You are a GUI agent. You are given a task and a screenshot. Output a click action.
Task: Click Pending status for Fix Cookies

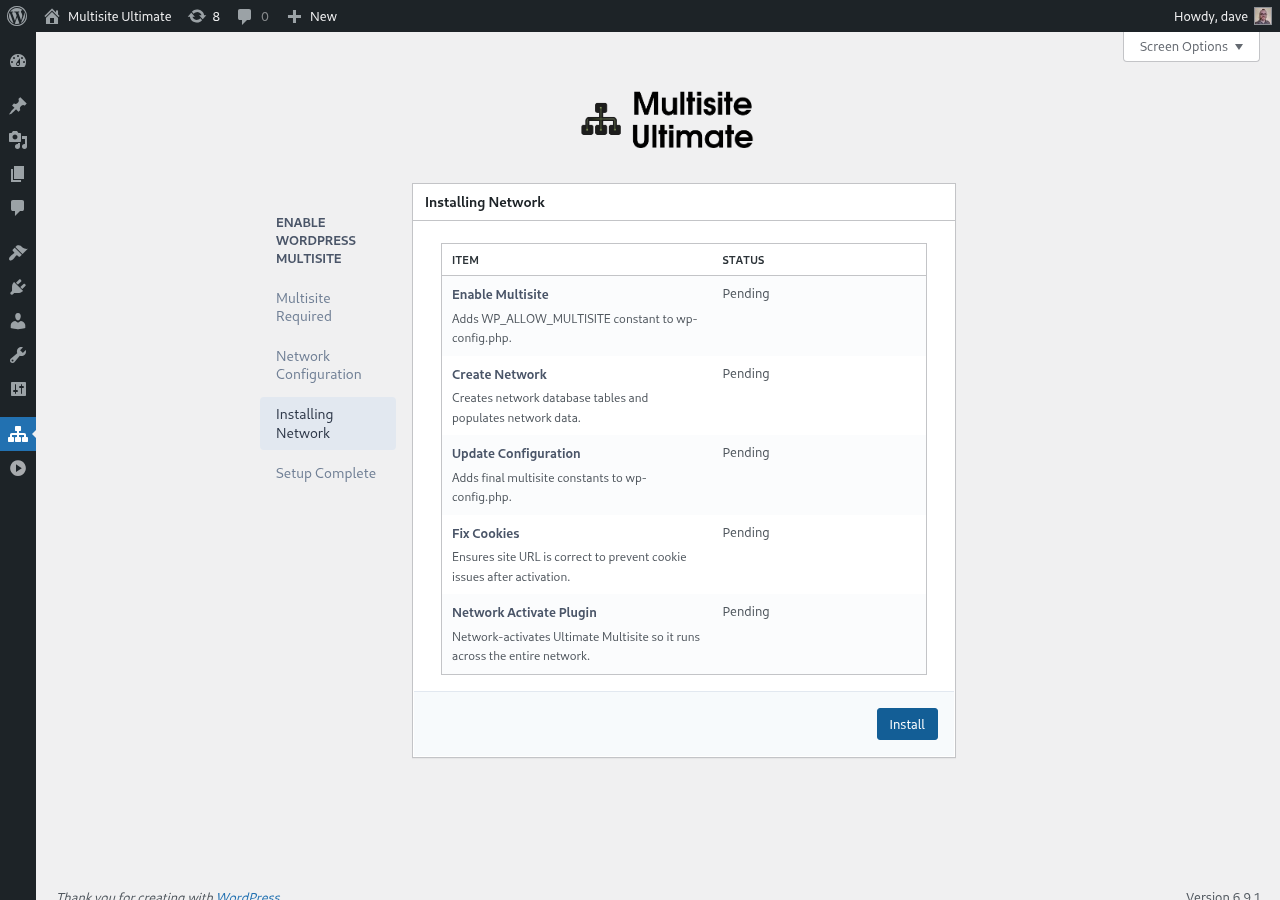tap(746, 532)
